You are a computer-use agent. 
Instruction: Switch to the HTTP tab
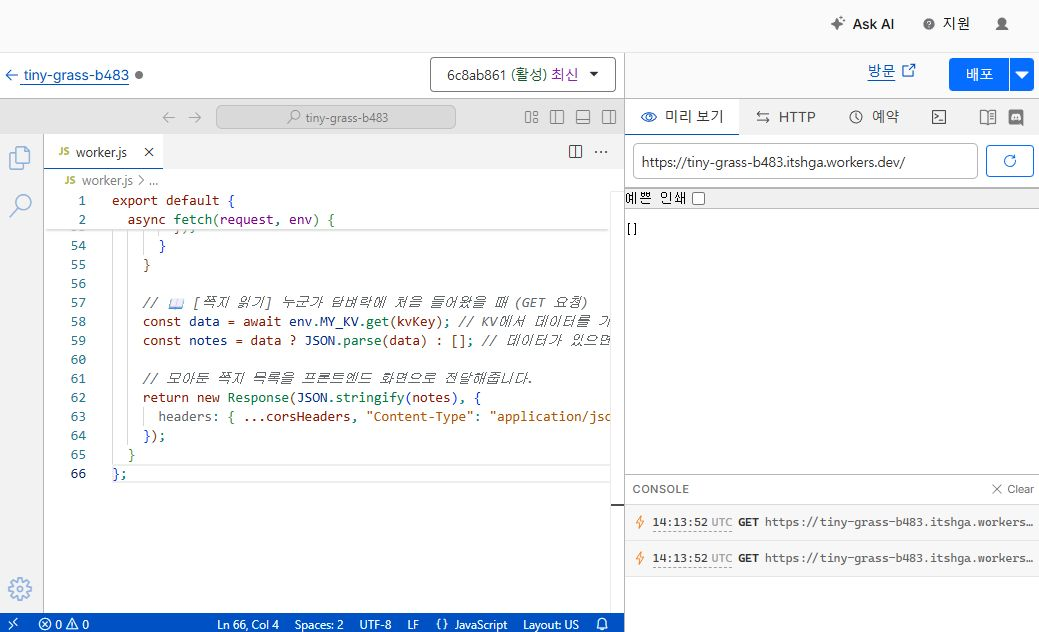[786, 117]
